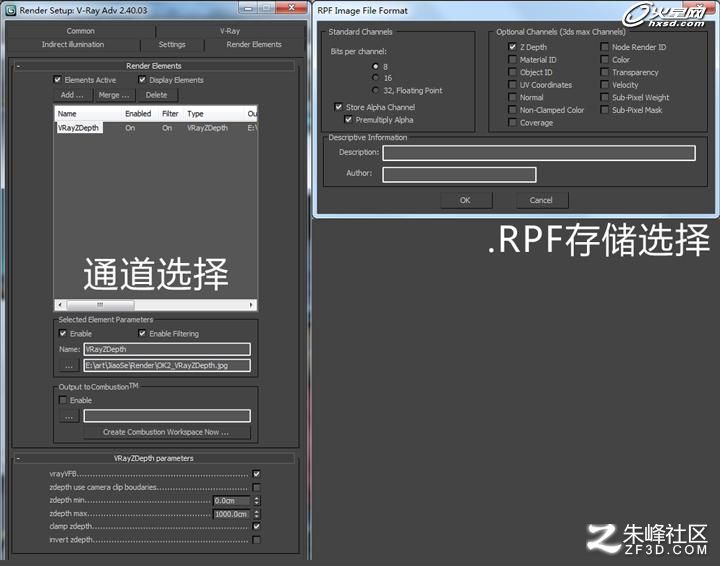Enable the Node Render ID channel
Screen dimensions: 720x566
(605, 47)
